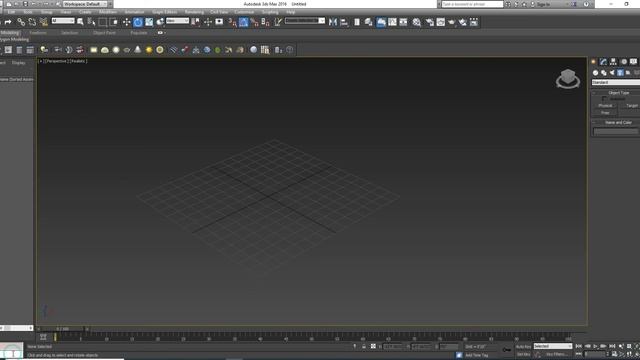Image resolution: width=640 pixels, height=360 pixels.
Task: Activate the Select and Move tool
Action: (127, 22)
